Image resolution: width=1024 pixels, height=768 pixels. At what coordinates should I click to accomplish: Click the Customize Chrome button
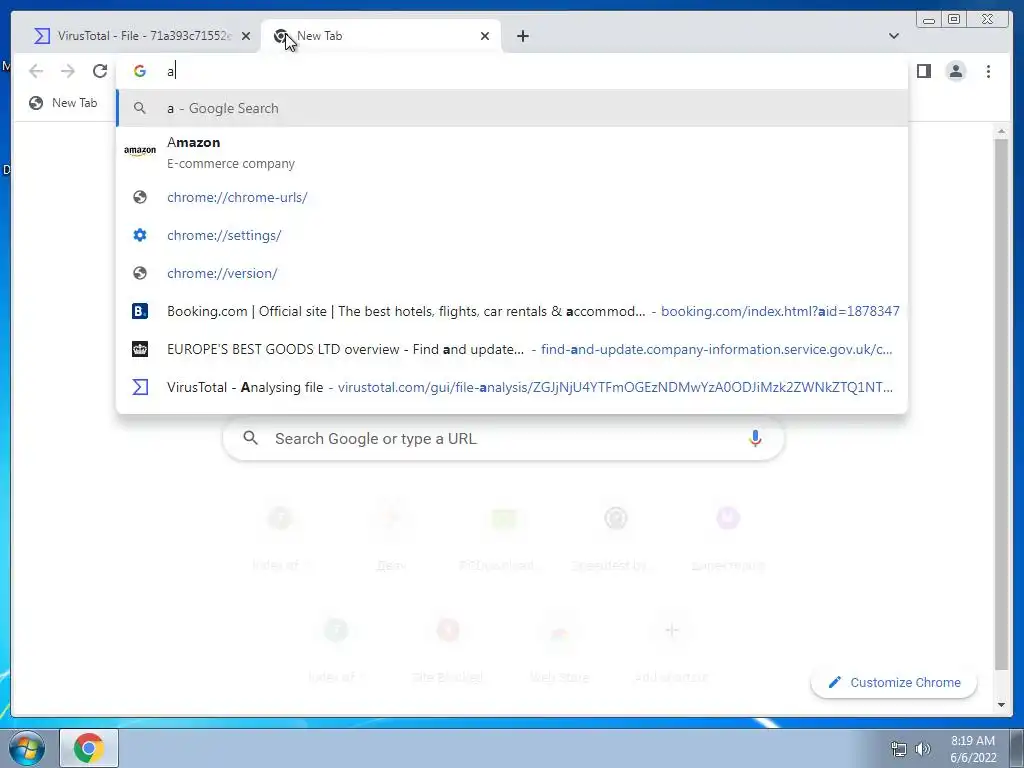pos(893,682)
